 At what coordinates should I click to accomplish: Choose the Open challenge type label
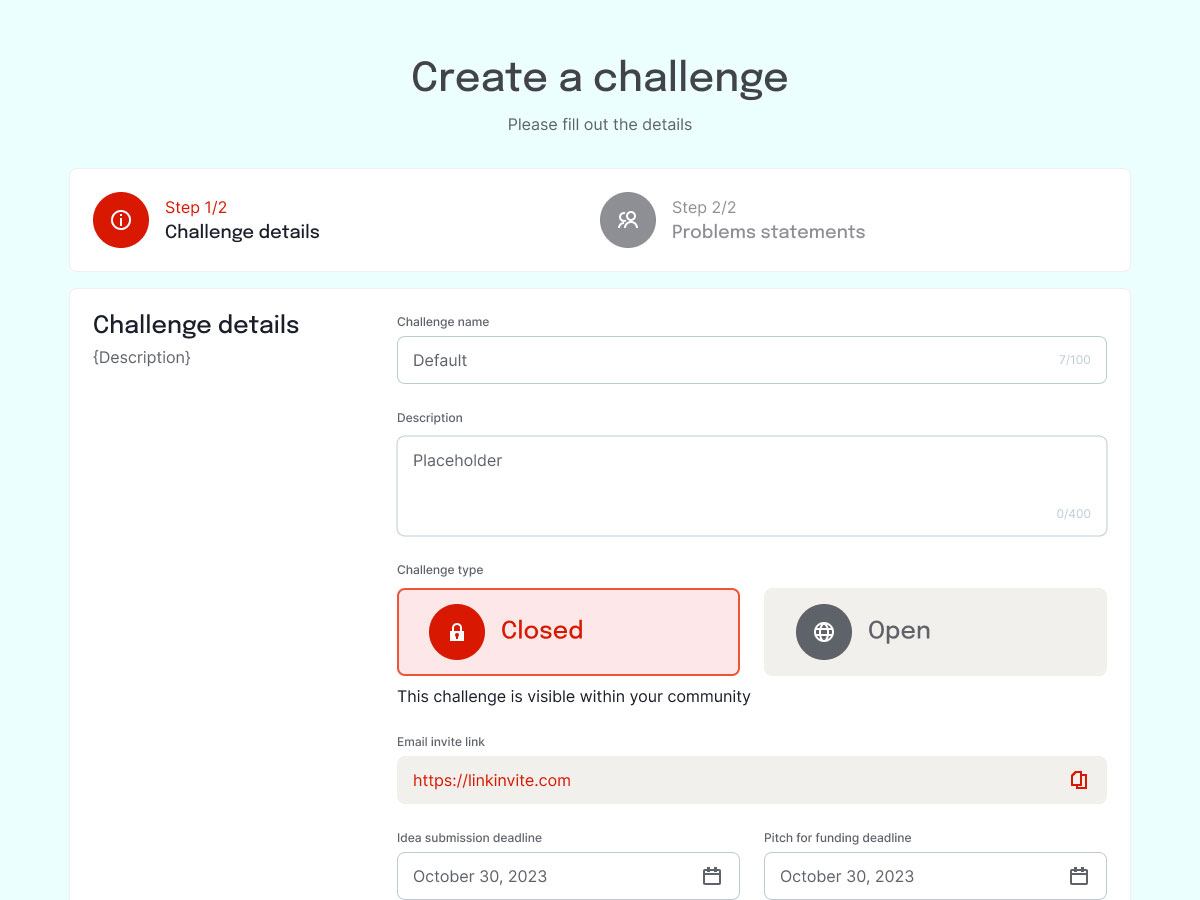click(899, 630)
